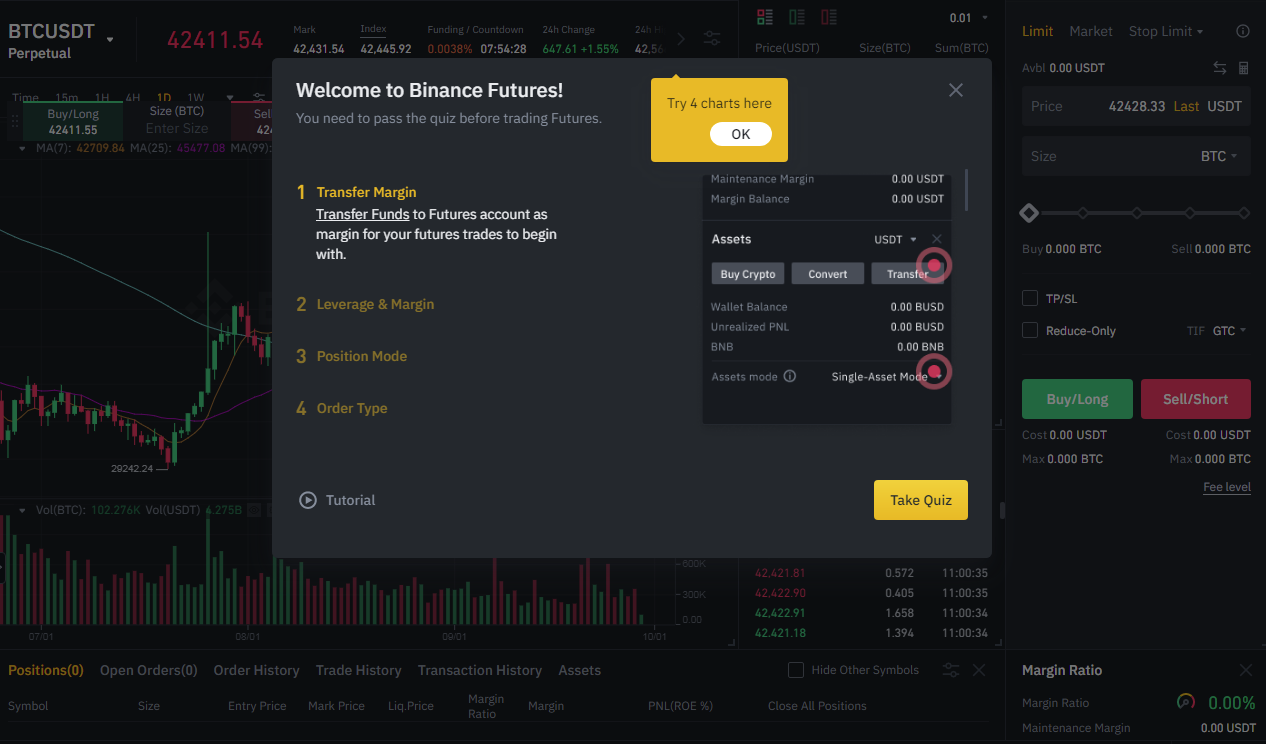Click Transfer in the Assets preview
The width and height of the screenshot is (1266, 744).
pos(908,274)
